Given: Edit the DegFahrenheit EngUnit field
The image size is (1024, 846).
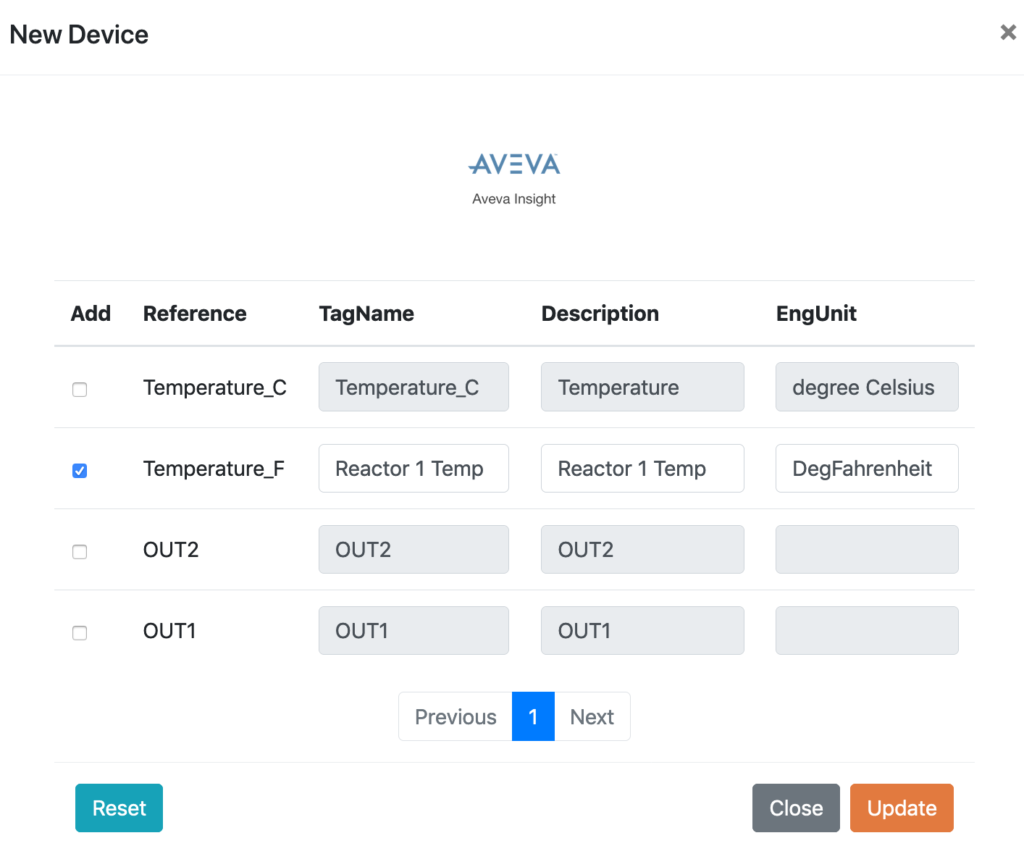Looking at the screenshot, I should point(867,468).
